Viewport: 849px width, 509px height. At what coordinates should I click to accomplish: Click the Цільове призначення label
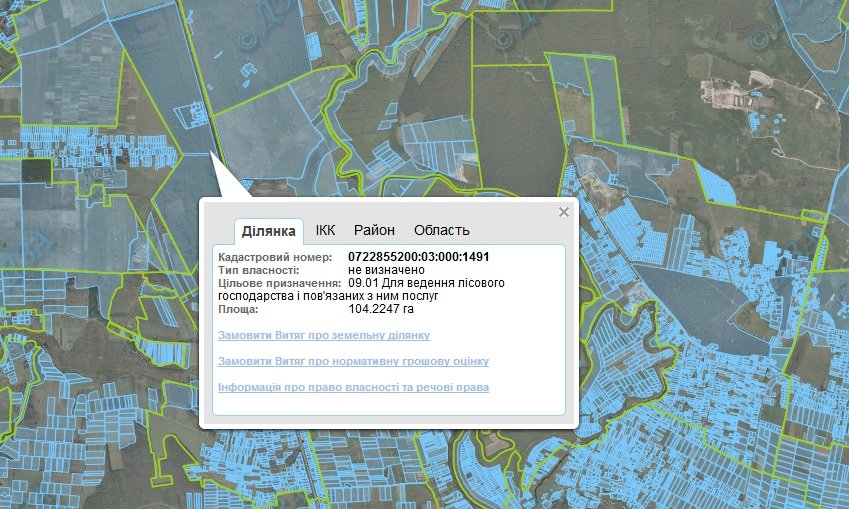point(272,283)
